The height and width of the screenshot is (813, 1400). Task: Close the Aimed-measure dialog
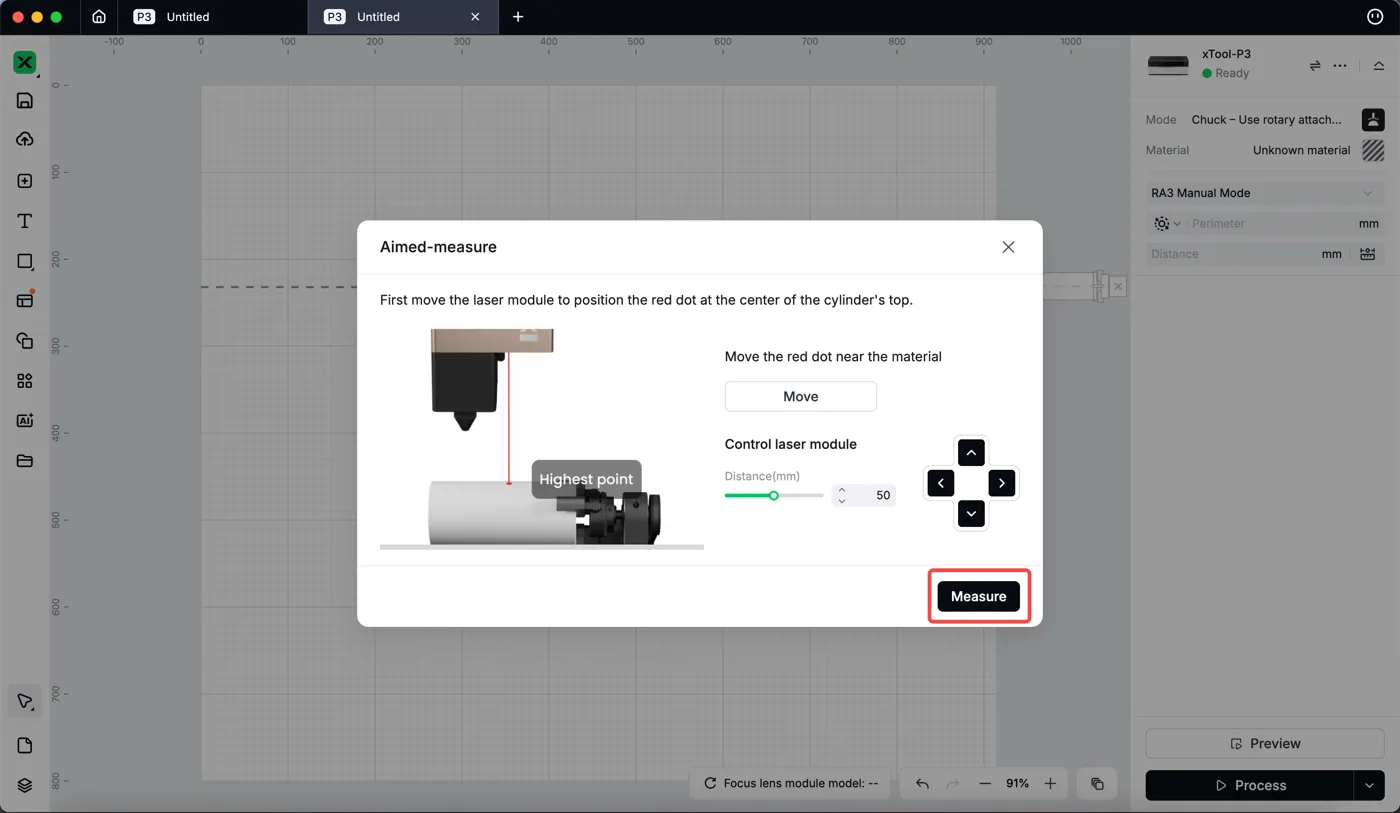coord(1008,247)
